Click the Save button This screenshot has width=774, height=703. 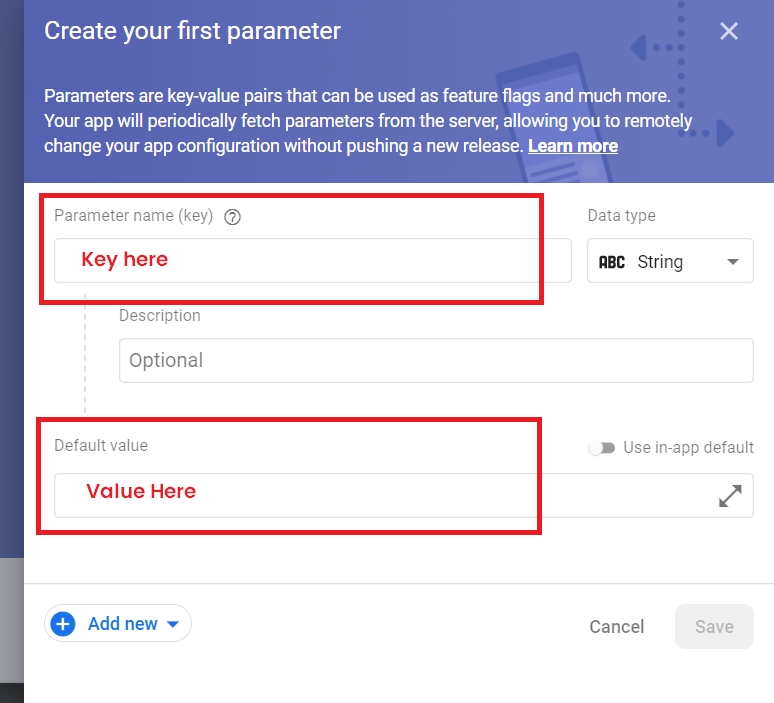[714, 627]
